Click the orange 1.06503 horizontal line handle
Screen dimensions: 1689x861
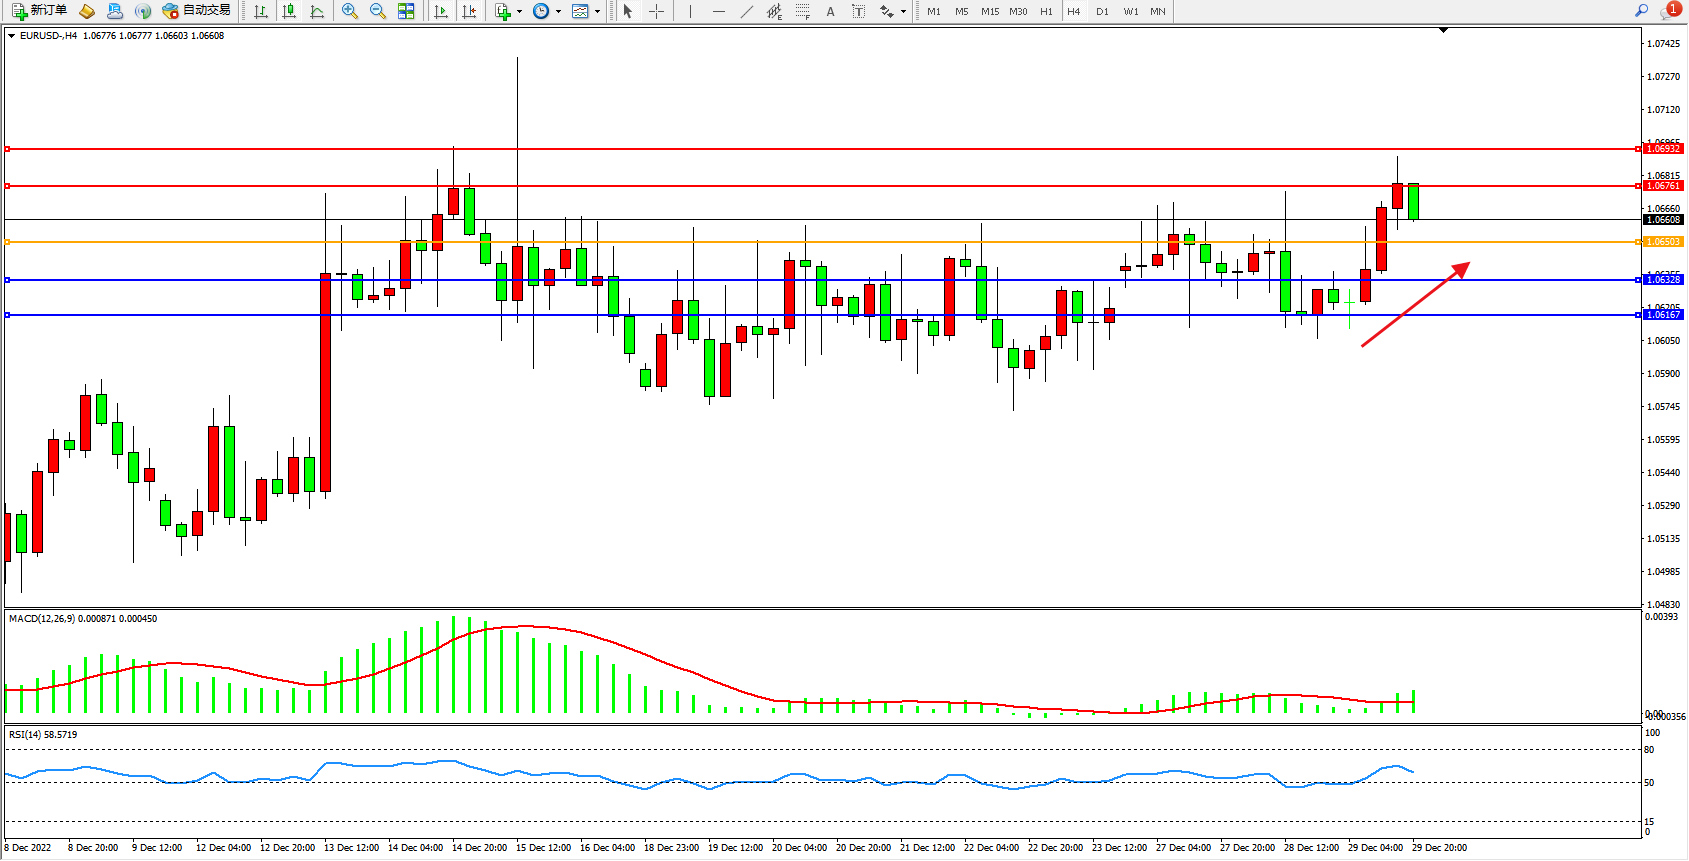tap(8, 242)
